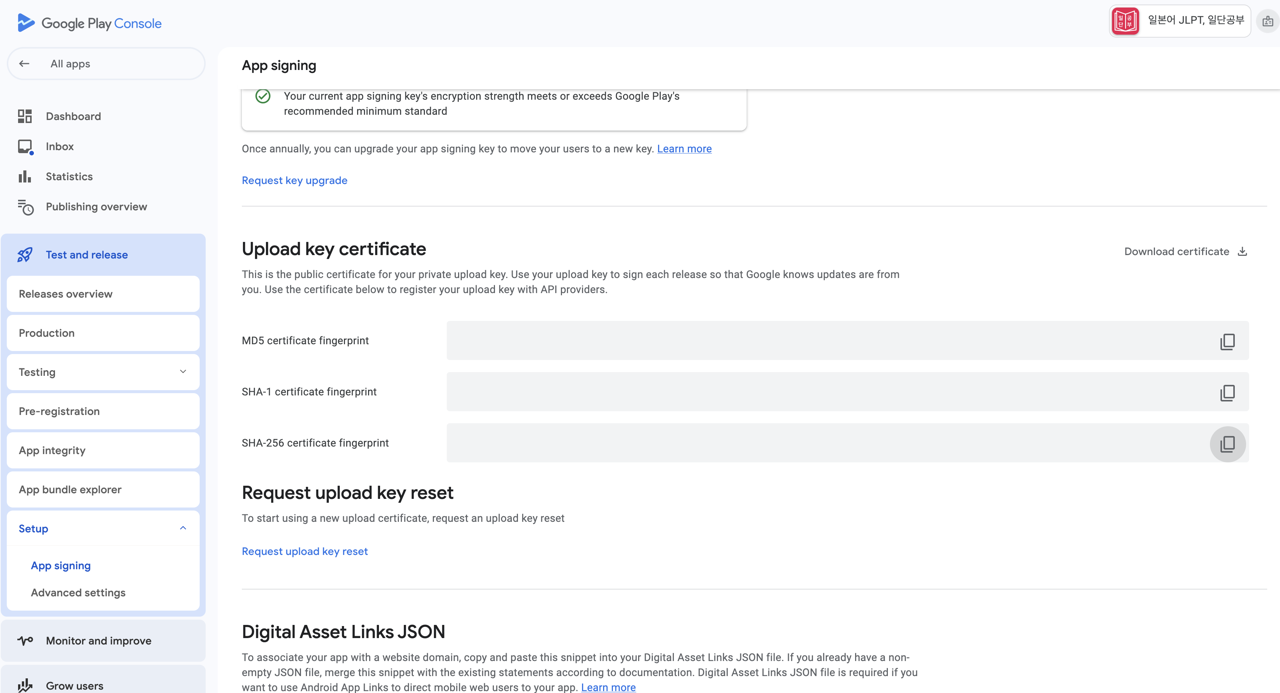Click the Statistics chart icon
The width and height of the screenshot is (1280, 693).
24,176
